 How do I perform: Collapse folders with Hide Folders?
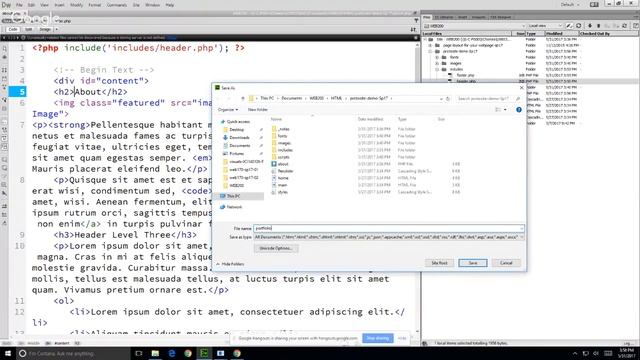tap(231, 264)
